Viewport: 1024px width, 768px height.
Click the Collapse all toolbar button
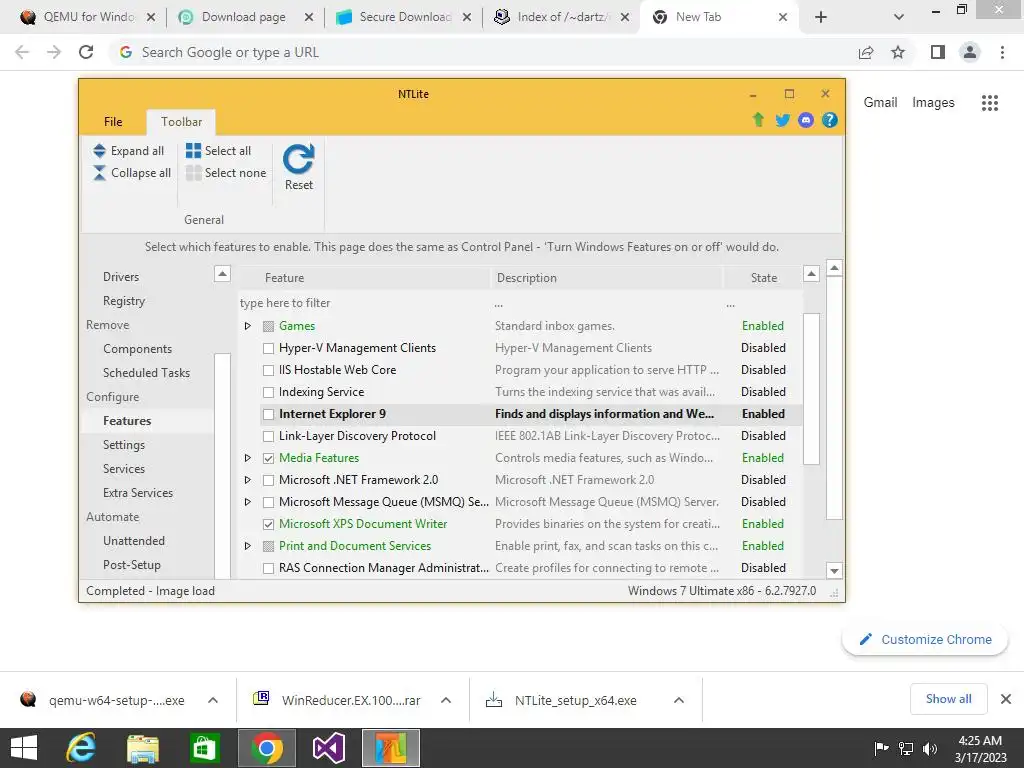pos(132,173)
